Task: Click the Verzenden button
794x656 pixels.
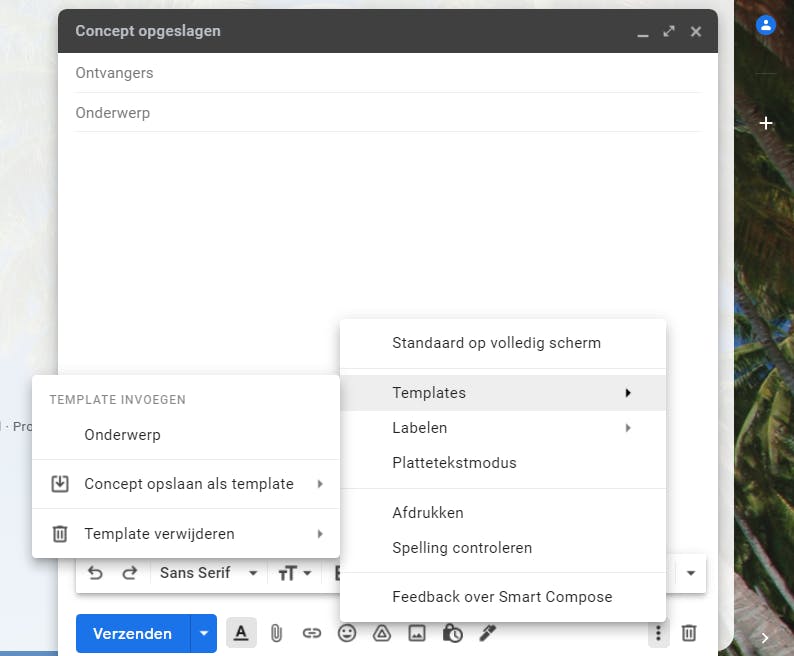Action: click(x=132, y=633)
